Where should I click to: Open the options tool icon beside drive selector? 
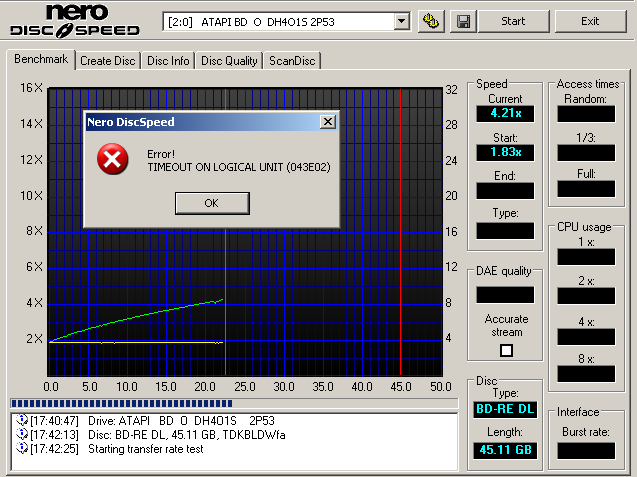pyautogui.click(x=431, y=21)
